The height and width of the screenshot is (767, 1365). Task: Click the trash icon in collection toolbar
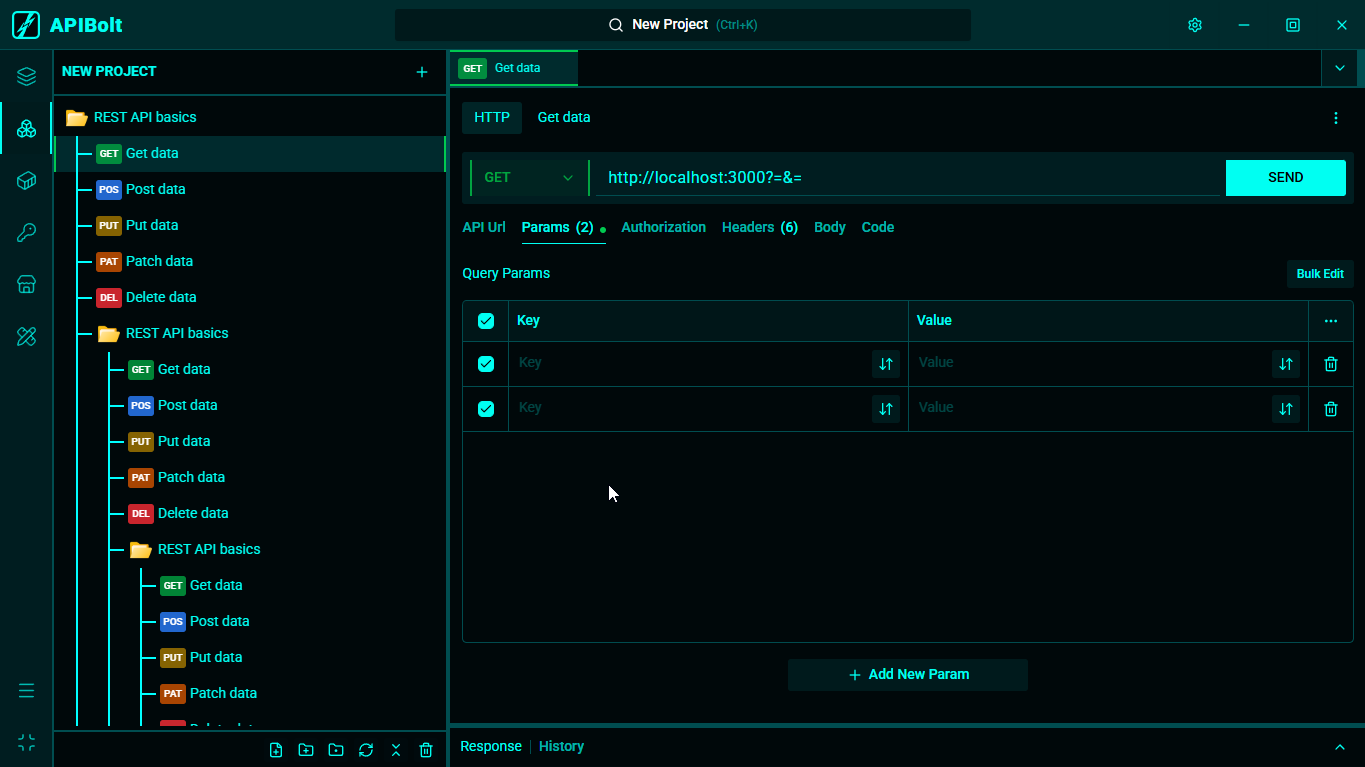pos(426,750)
